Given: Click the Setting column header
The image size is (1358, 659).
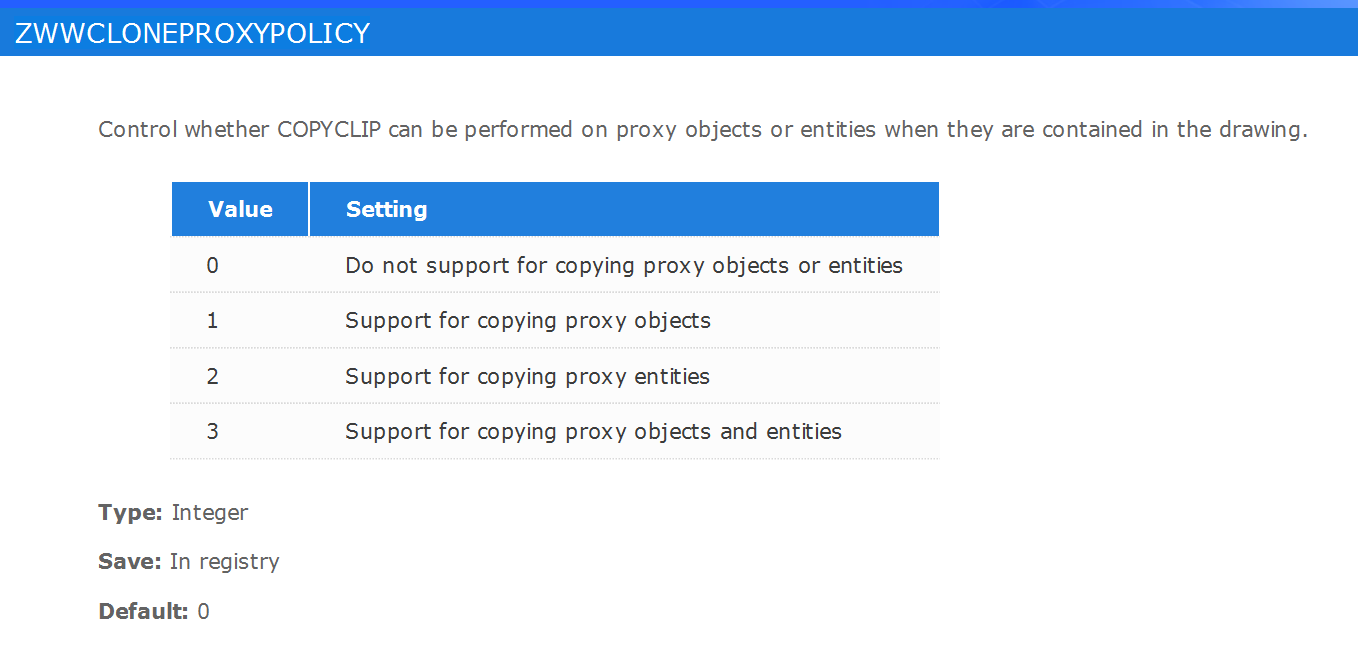Looking at the screenshot, I should click(624, 209).
